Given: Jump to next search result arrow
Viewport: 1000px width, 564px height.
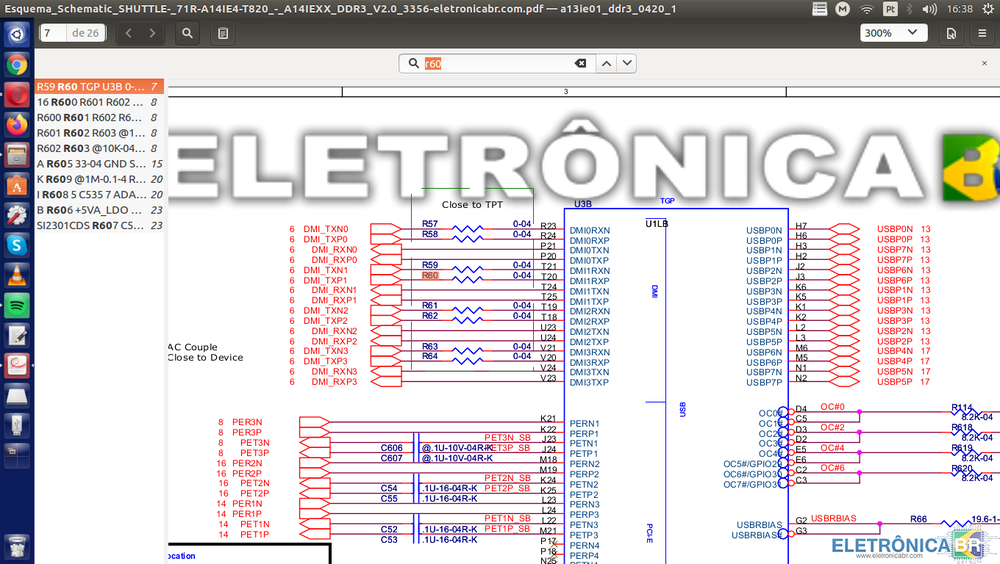Looking at the screenshot, I should [626, 63].
